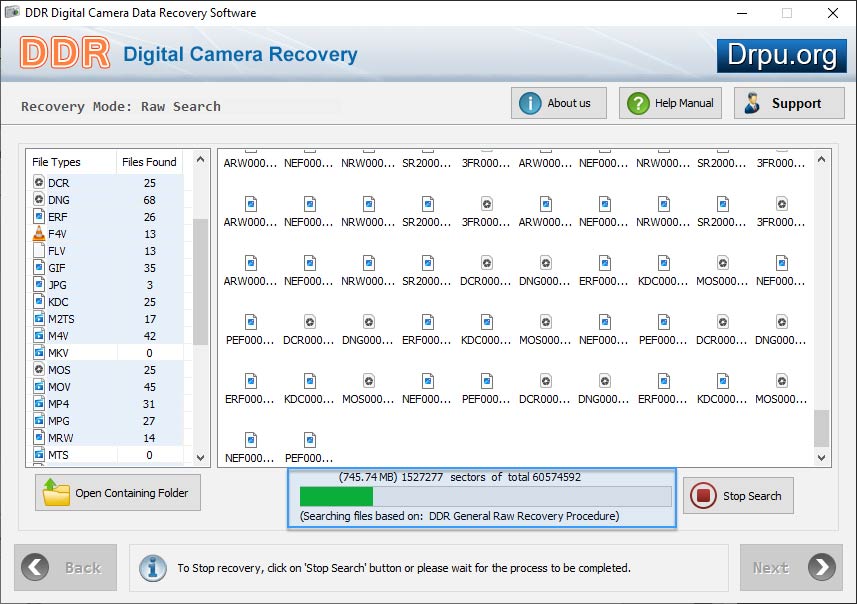Image resolution: width=857 pixels, height=604 pixels.
Task: Click the MPG file type icon
Action: 39,420
